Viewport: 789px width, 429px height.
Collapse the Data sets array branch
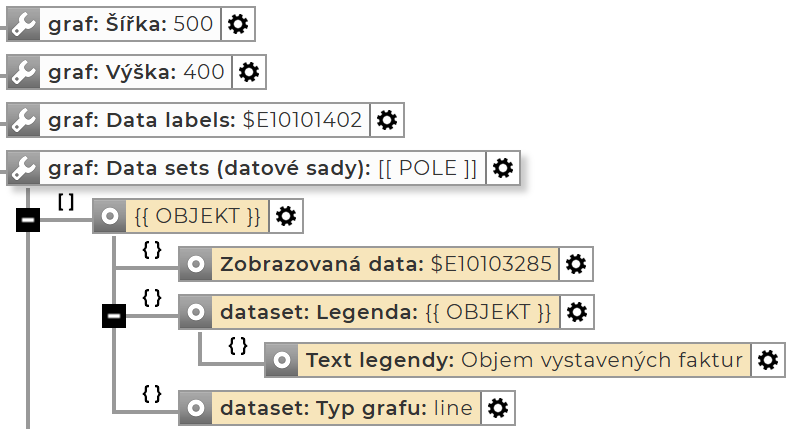pyautogui.click(x=28, y=219)
